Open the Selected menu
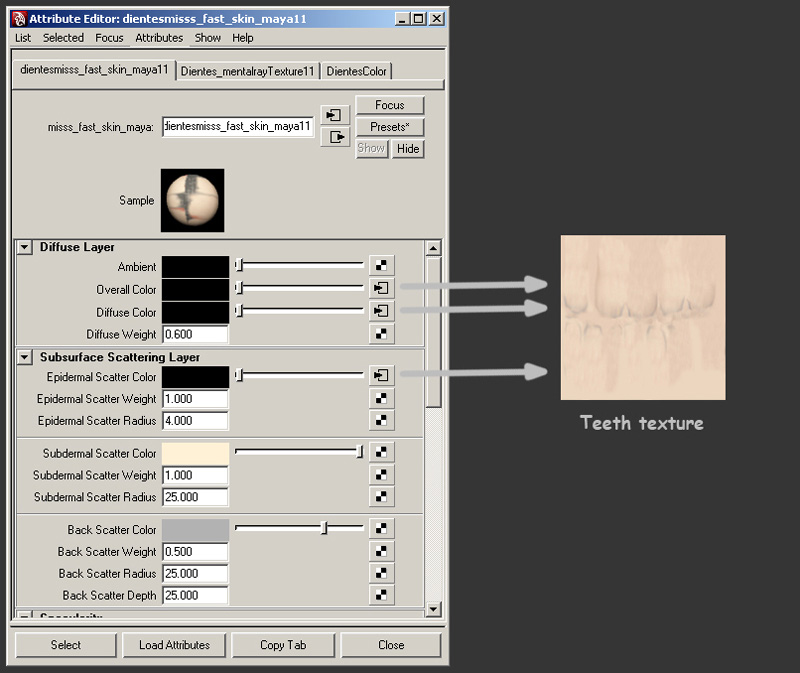This screenshot has height=673, width=800. [x=63, y=38]
